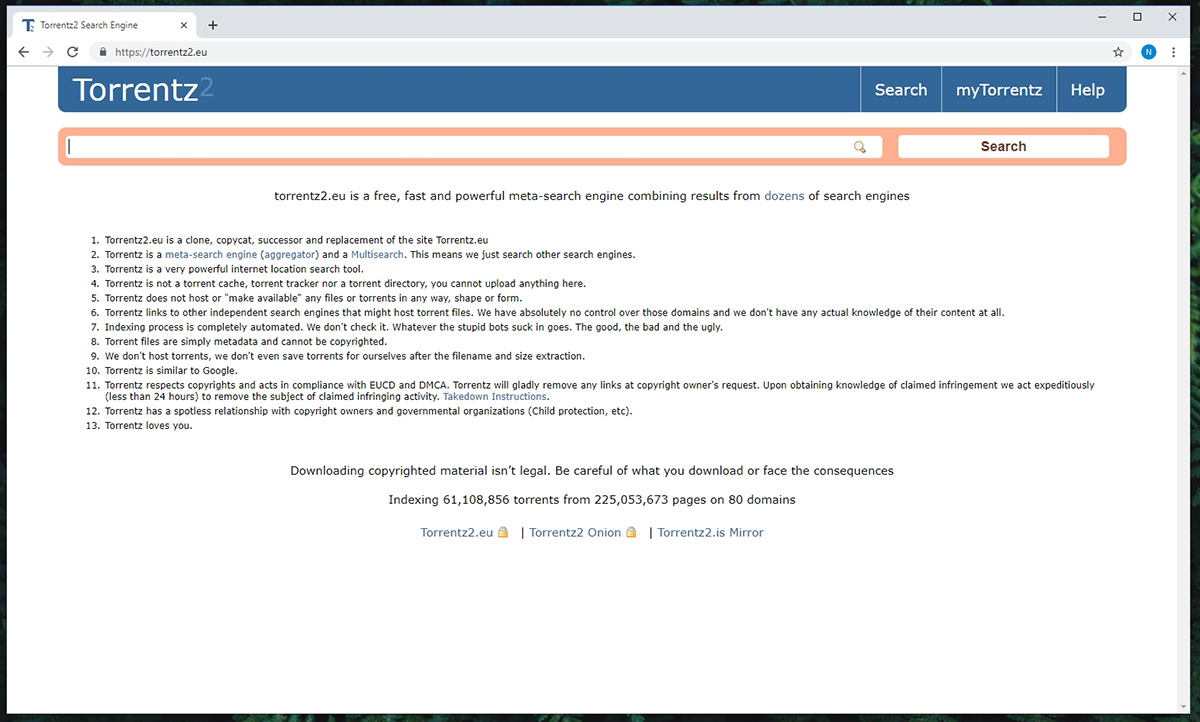Visit the Torrentz2 Onion footer link
This screenshot has height=722, width=1200.
coord(575,533)
